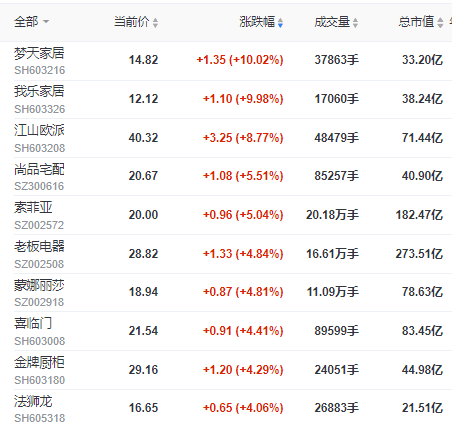Screen dimensions: 452x426
Task: Click the 当前价 column header
Action: click(132, 22)
